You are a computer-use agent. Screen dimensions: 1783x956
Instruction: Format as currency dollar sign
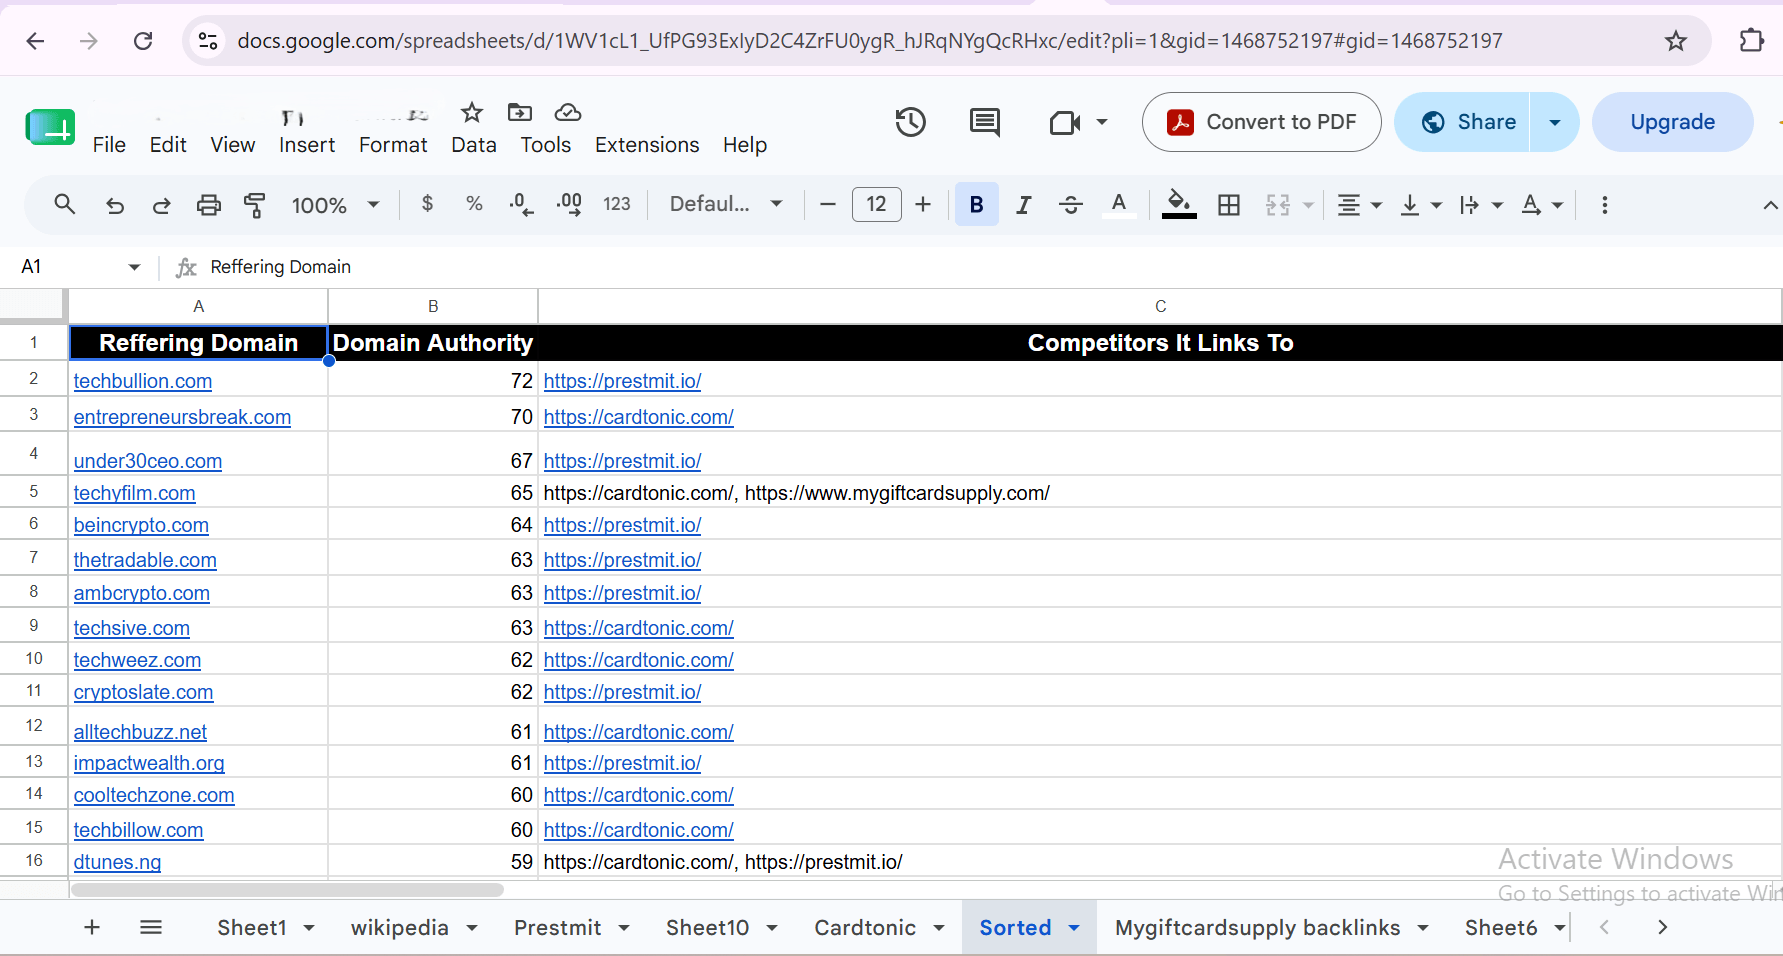coord(427,204)
